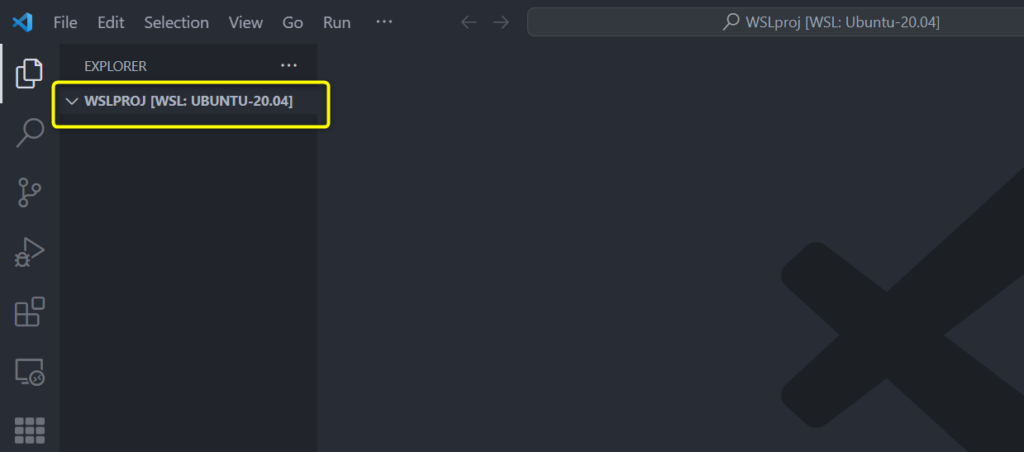Open the Explorer view in activity bar
Screen dimensions: 1024x452
[x=30, y=72]
